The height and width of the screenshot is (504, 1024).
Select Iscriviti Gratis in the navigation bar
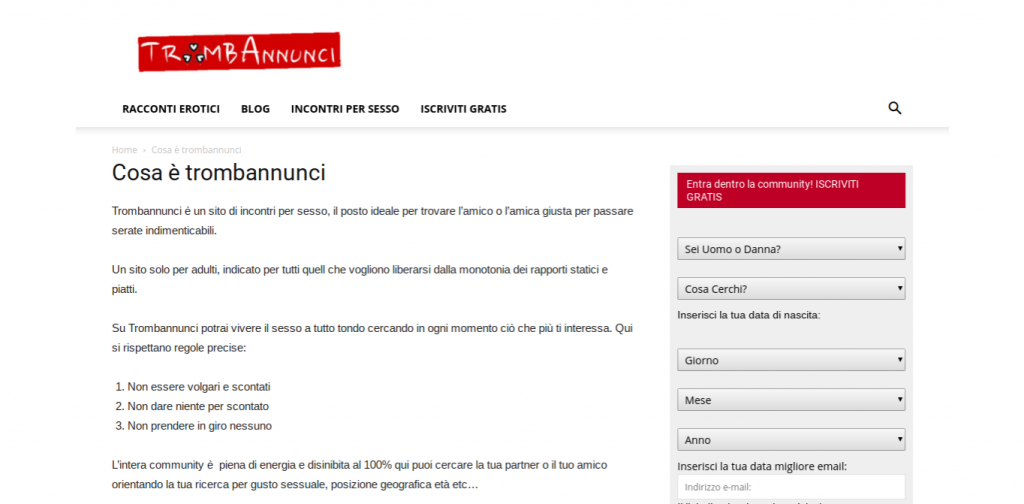(x=464, y=109)
